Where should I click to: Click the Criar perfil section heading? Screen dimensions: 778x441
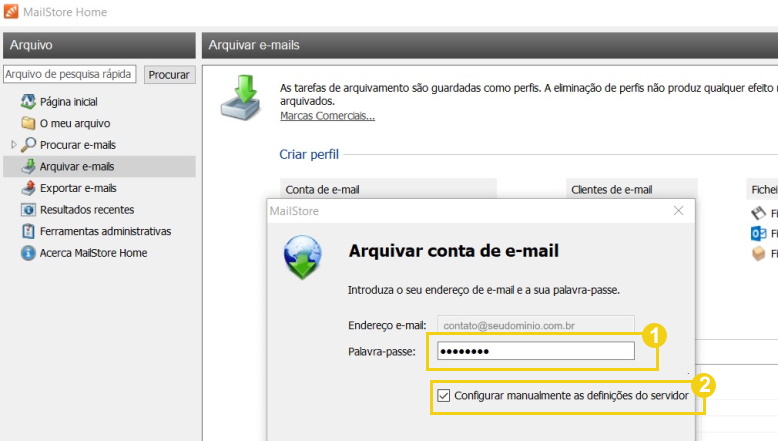pyautogui.click(x=309, y=154)
